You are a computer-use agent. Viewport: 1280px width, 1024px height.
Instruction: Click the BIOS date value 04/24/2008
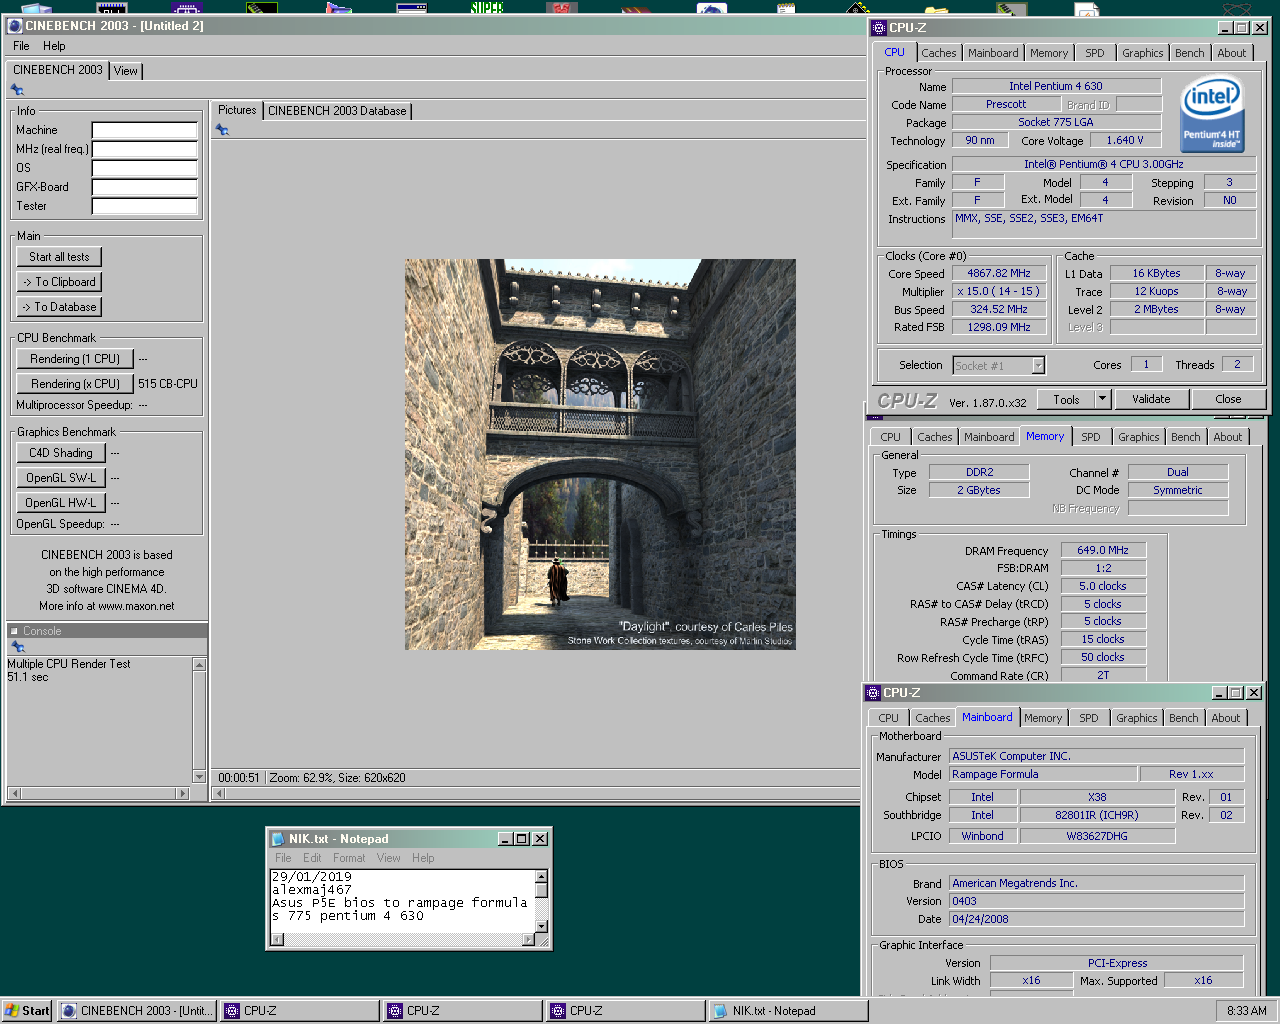coord(1096,919)
